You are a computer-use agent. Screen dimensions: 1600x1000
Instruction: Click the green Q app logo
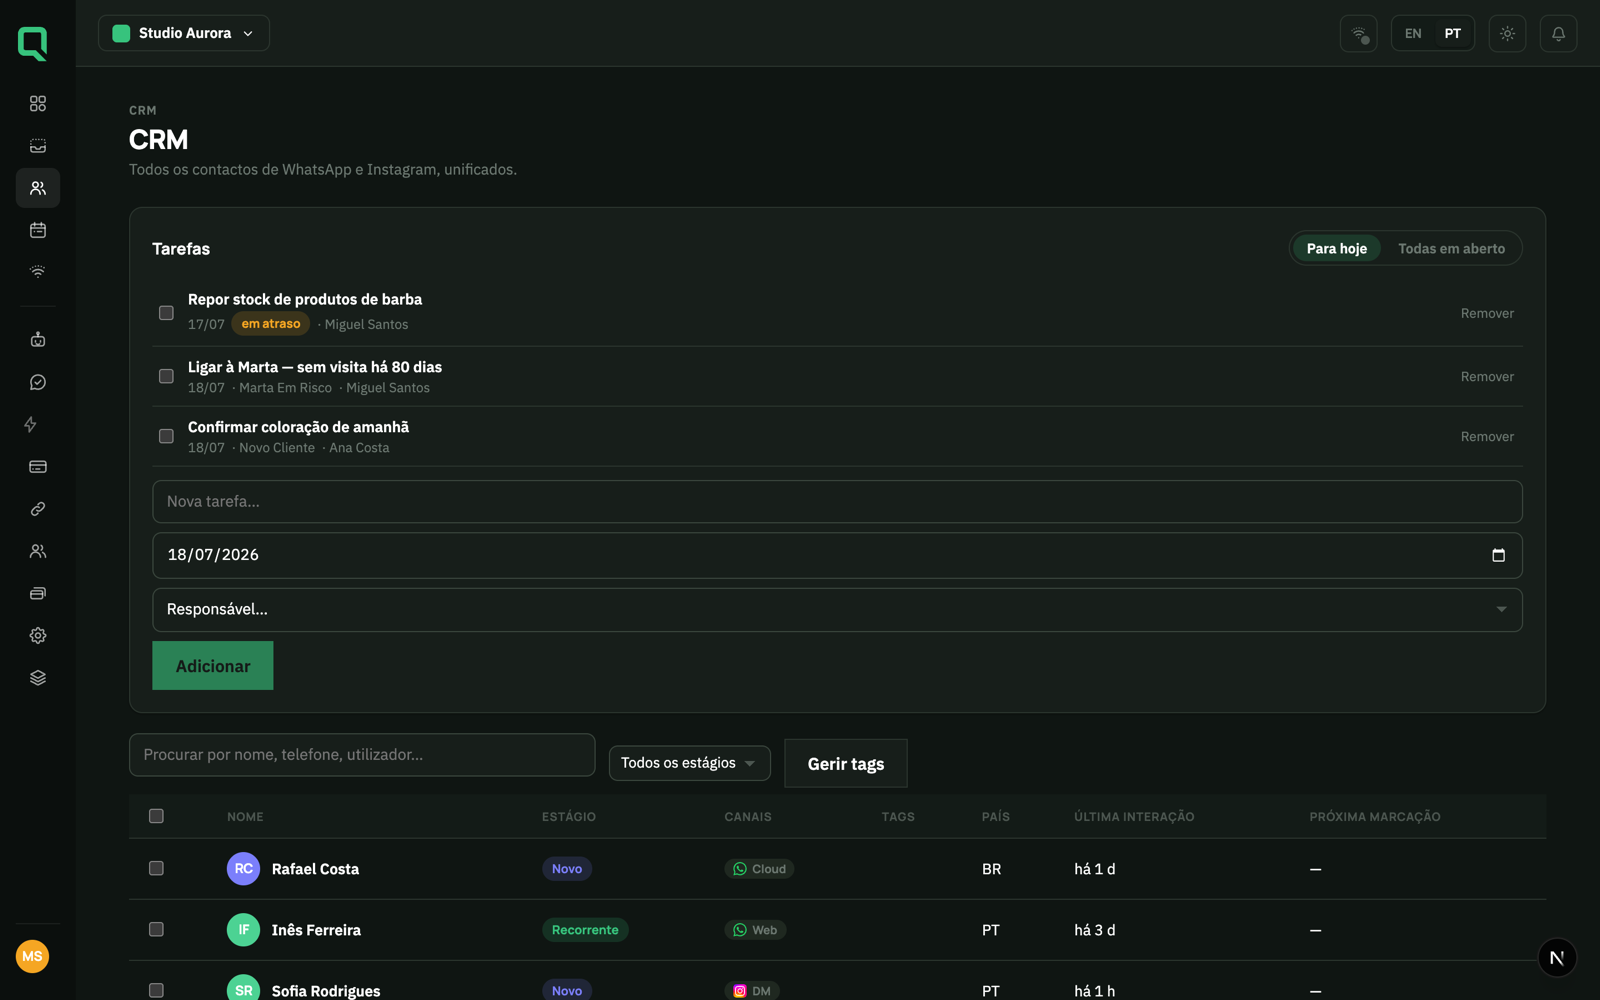point(33,43)
